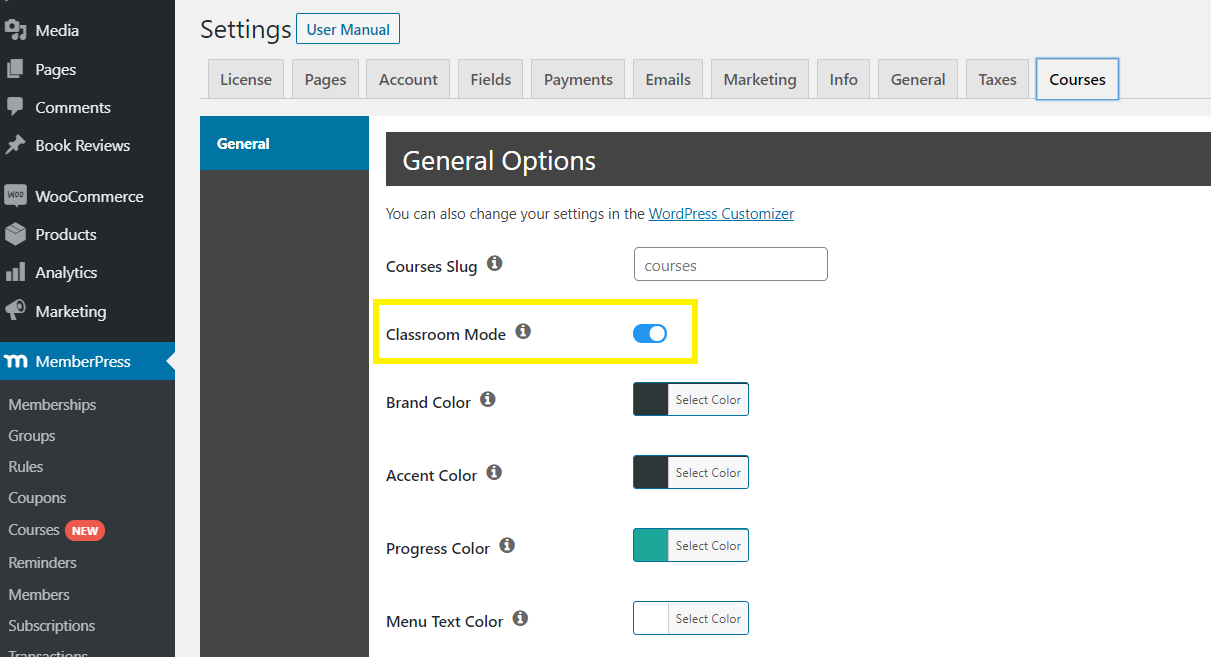Click the WooCommerce logo icon

pyautogui.click(x=15, y=196)
